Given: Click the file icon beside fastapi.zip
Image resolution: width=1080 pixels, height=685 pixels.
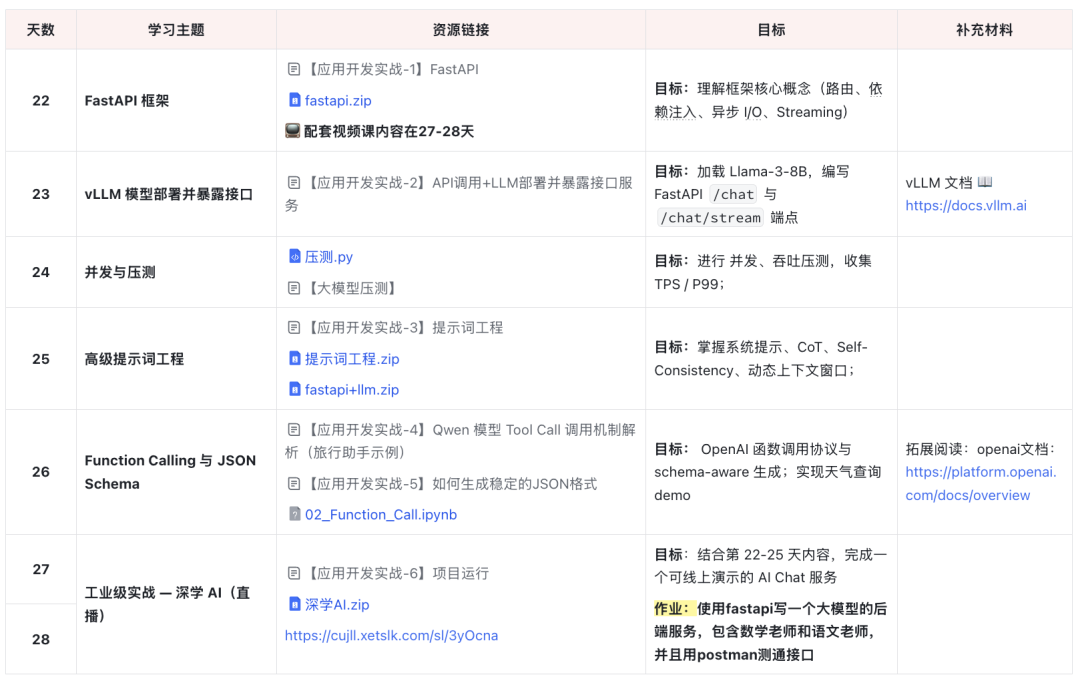Looking at the screenshot, I should point(294,100).
